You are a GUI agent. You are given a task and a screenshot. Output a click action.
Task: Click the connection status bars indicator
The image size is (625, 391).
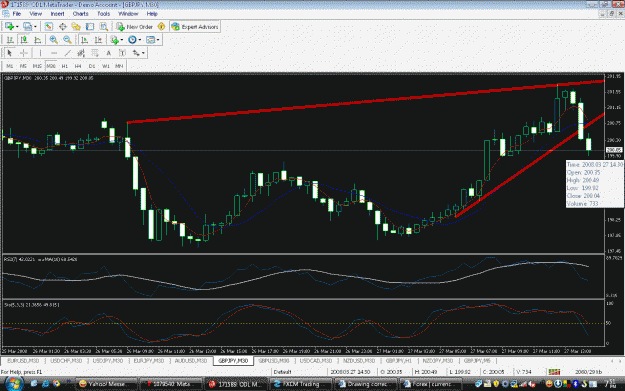click(x=554, y=371)
